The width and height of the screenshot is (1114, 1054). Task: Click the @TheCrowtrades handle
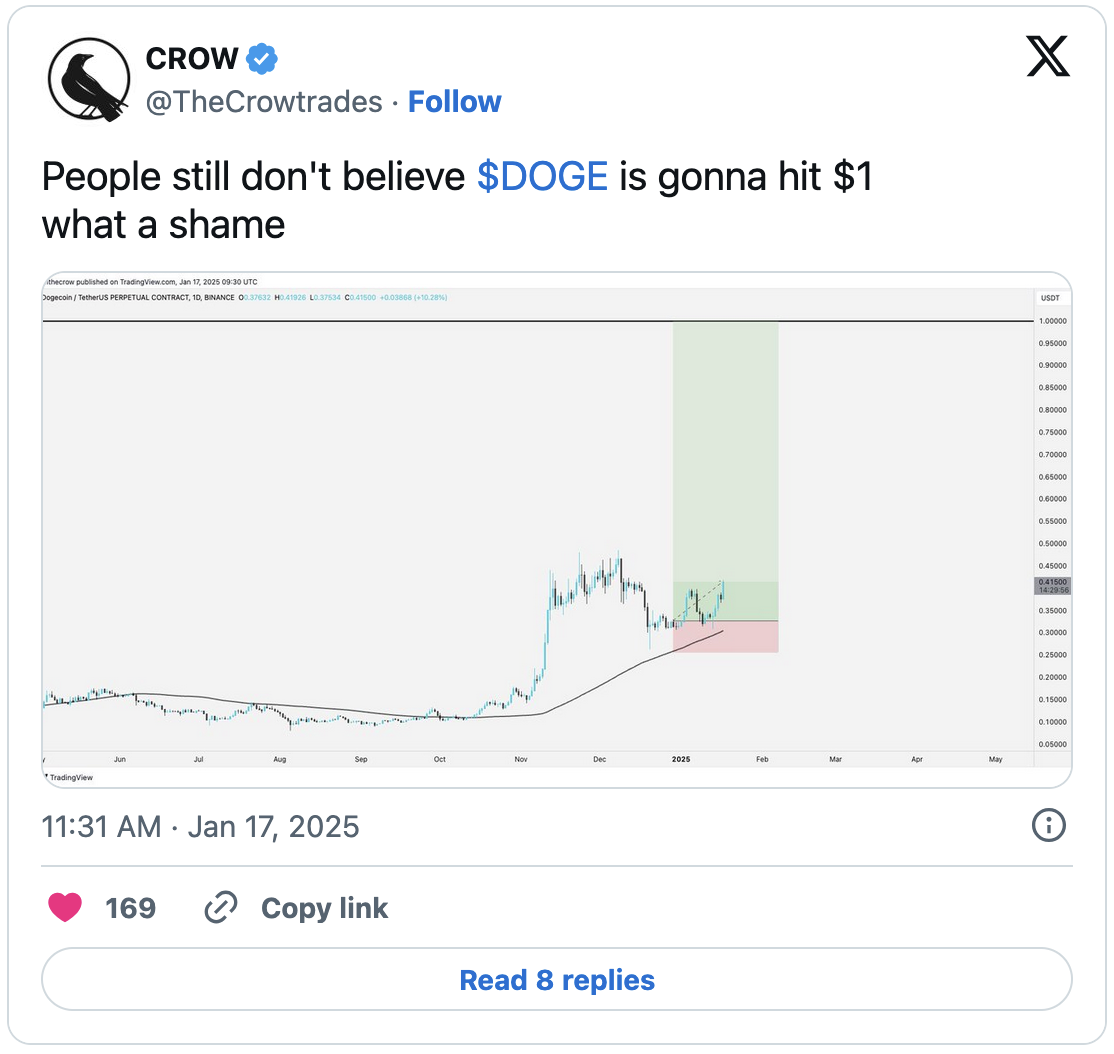tap(264, 101)
